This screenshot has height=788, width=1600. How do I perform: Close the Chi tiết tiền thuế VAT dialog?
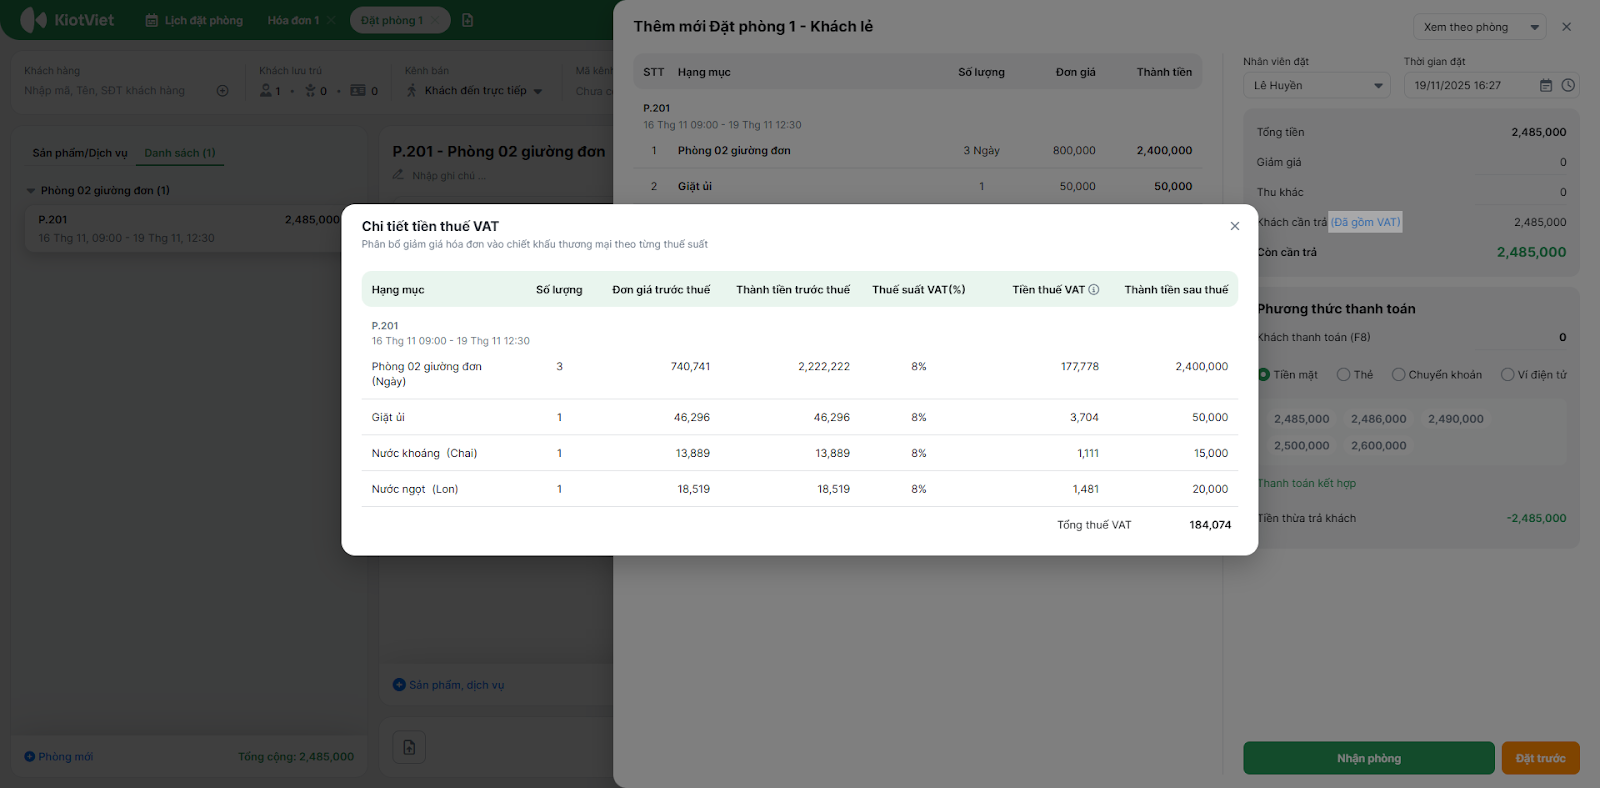coord(1235,226)
